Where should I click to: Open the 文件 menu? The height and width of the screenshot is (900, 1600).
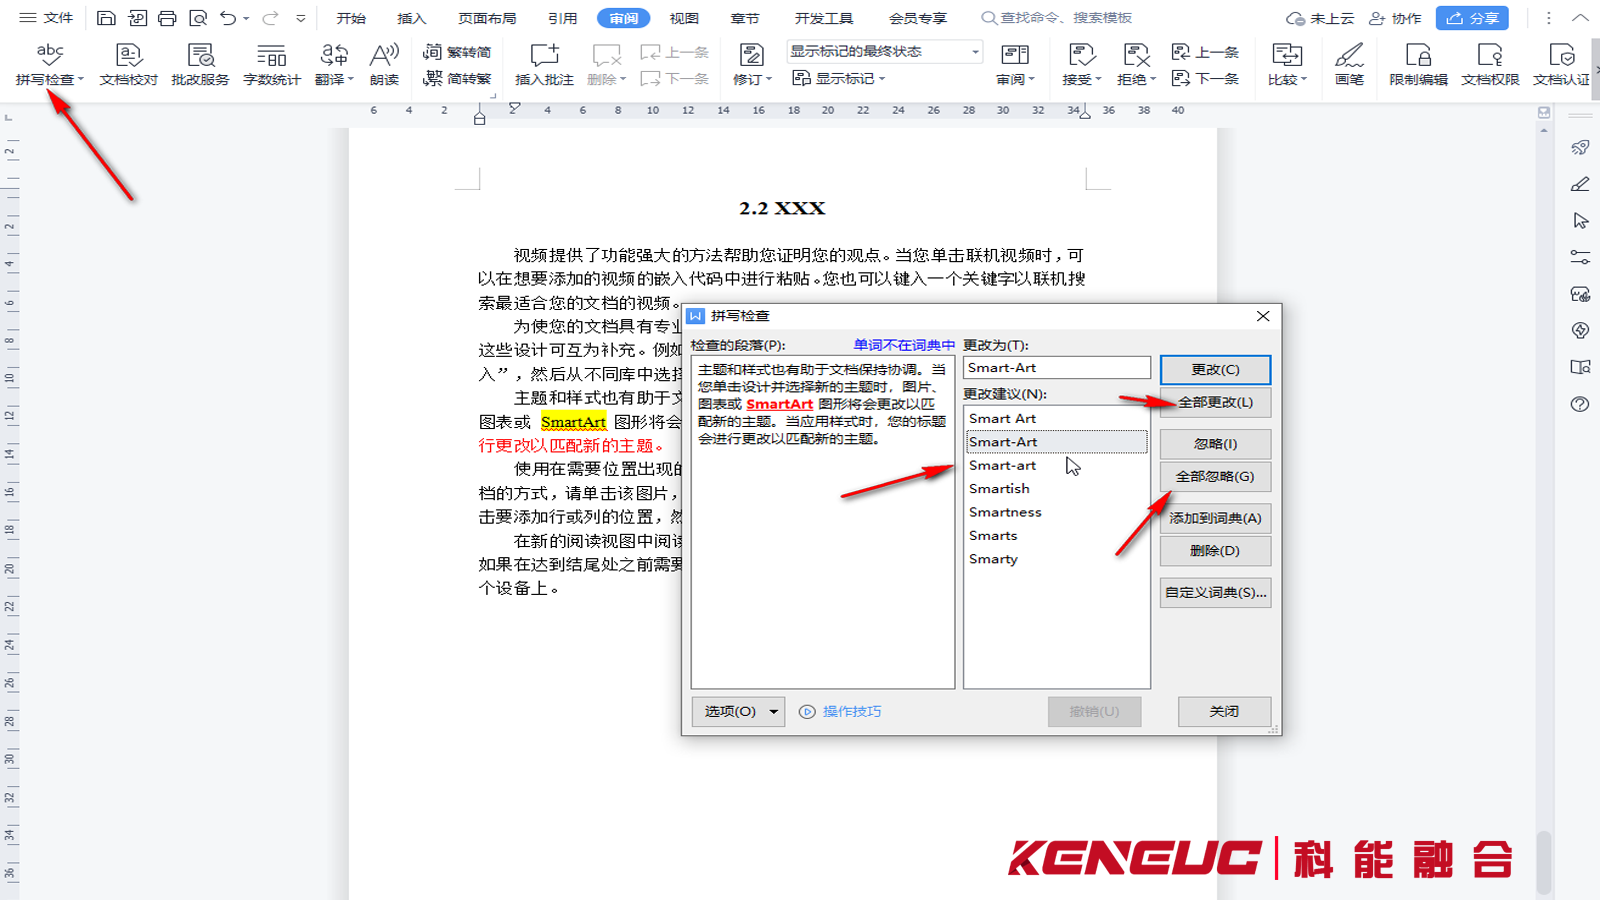pos(47,18)
